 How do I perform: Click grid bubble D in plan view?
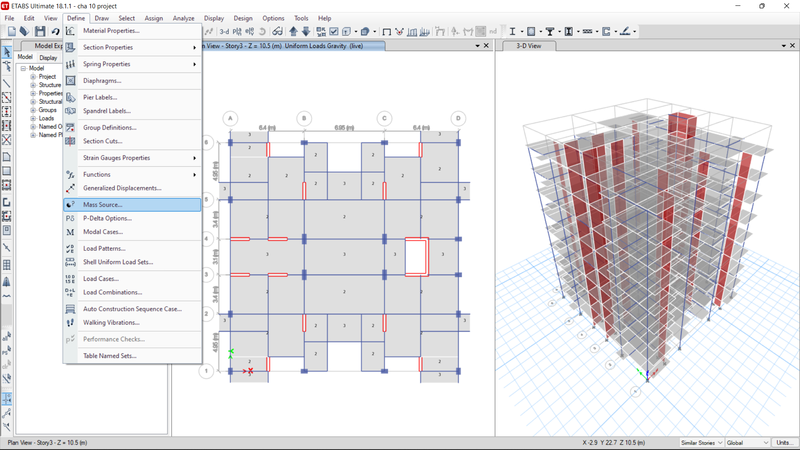click(458, 119)
